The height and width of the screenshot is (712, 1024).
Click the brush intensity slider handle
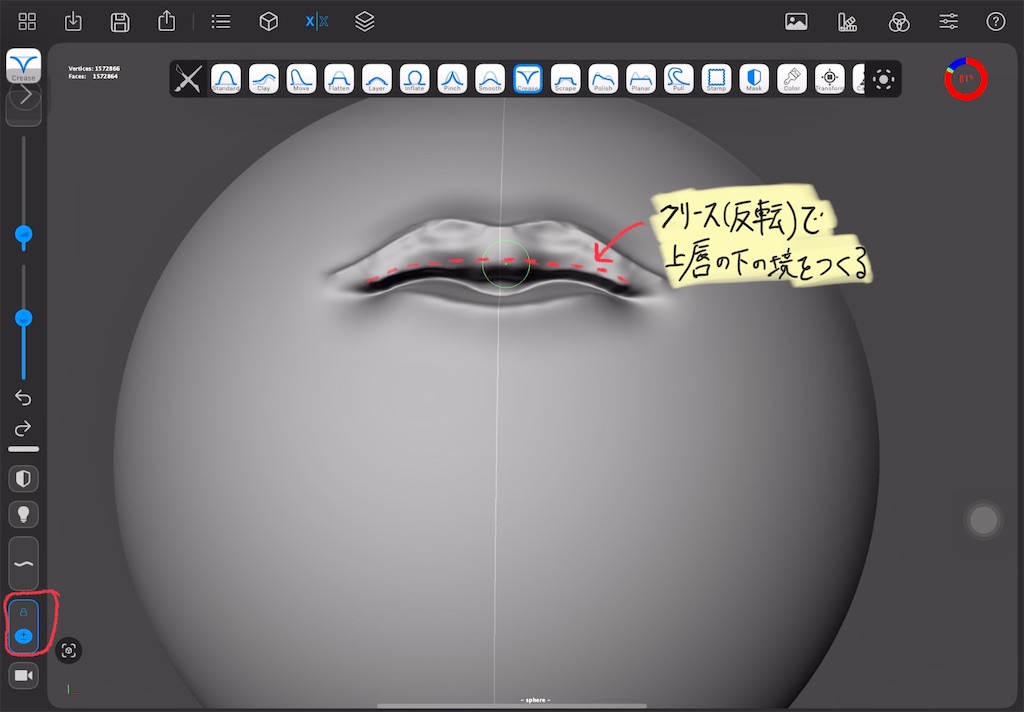point(24,318)
